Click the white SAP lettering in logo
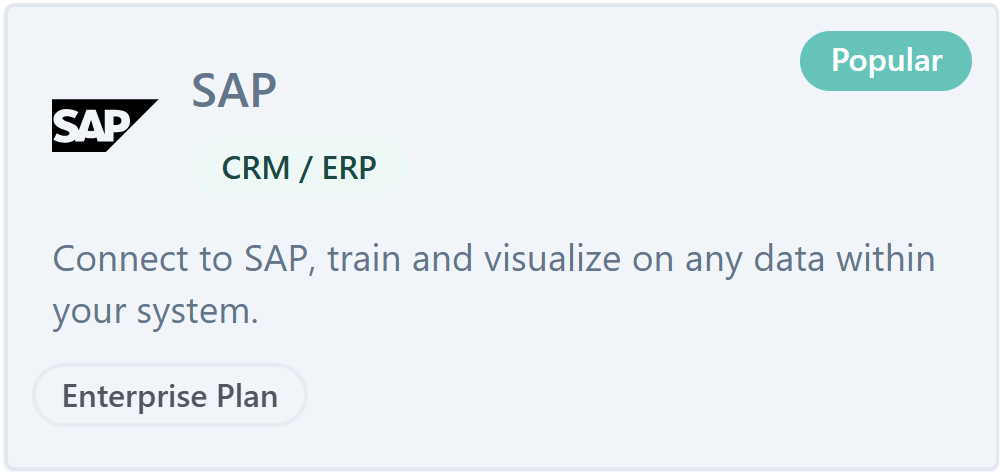Image resolution: width=1000 pixels, height=472 pixels. 91,127
